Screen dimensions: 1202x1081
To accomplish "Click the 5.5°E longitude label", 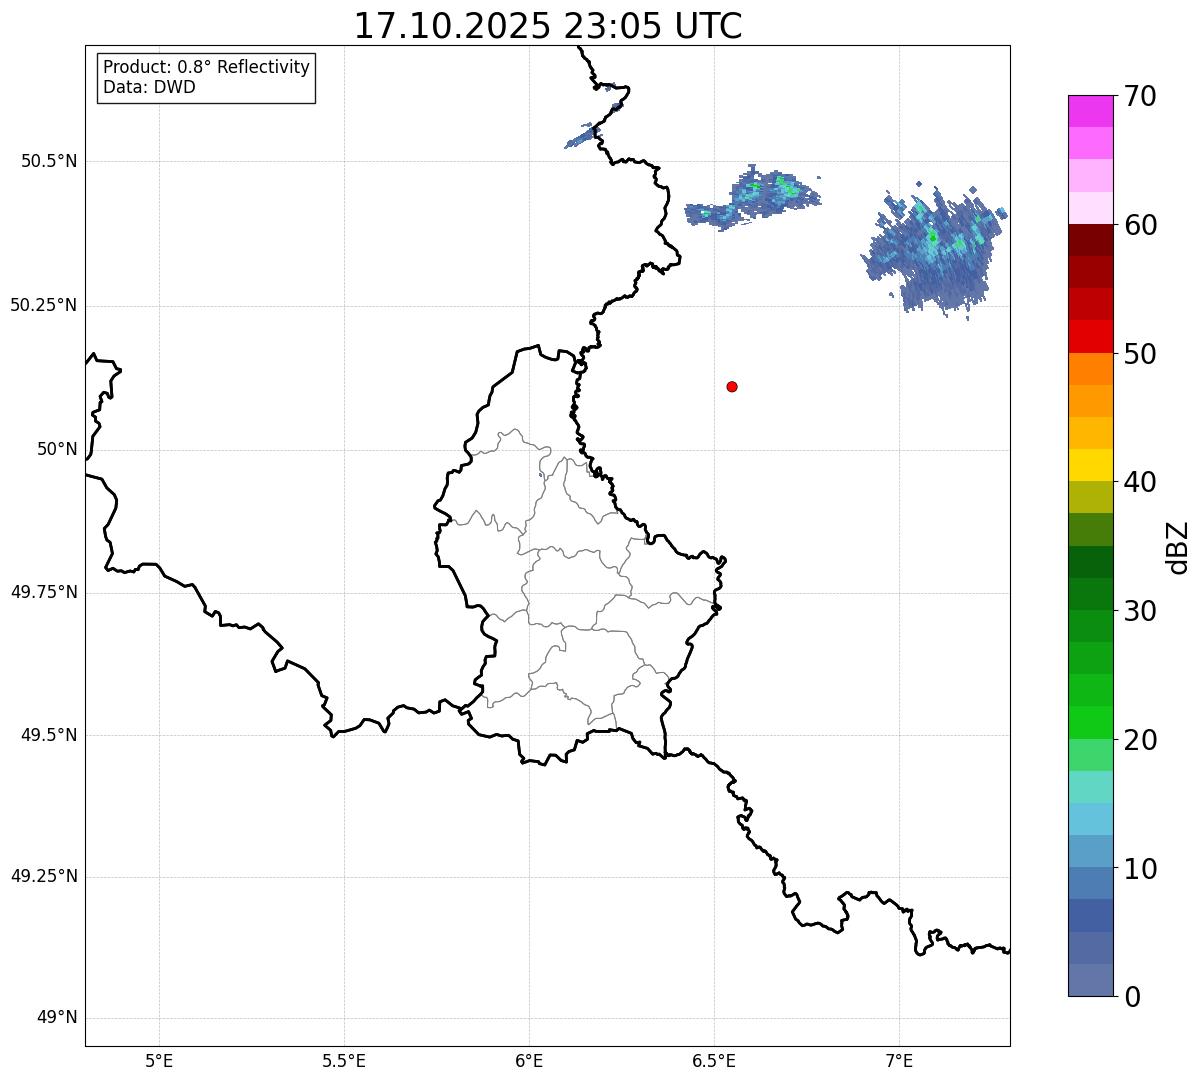I will (344, 1060).
